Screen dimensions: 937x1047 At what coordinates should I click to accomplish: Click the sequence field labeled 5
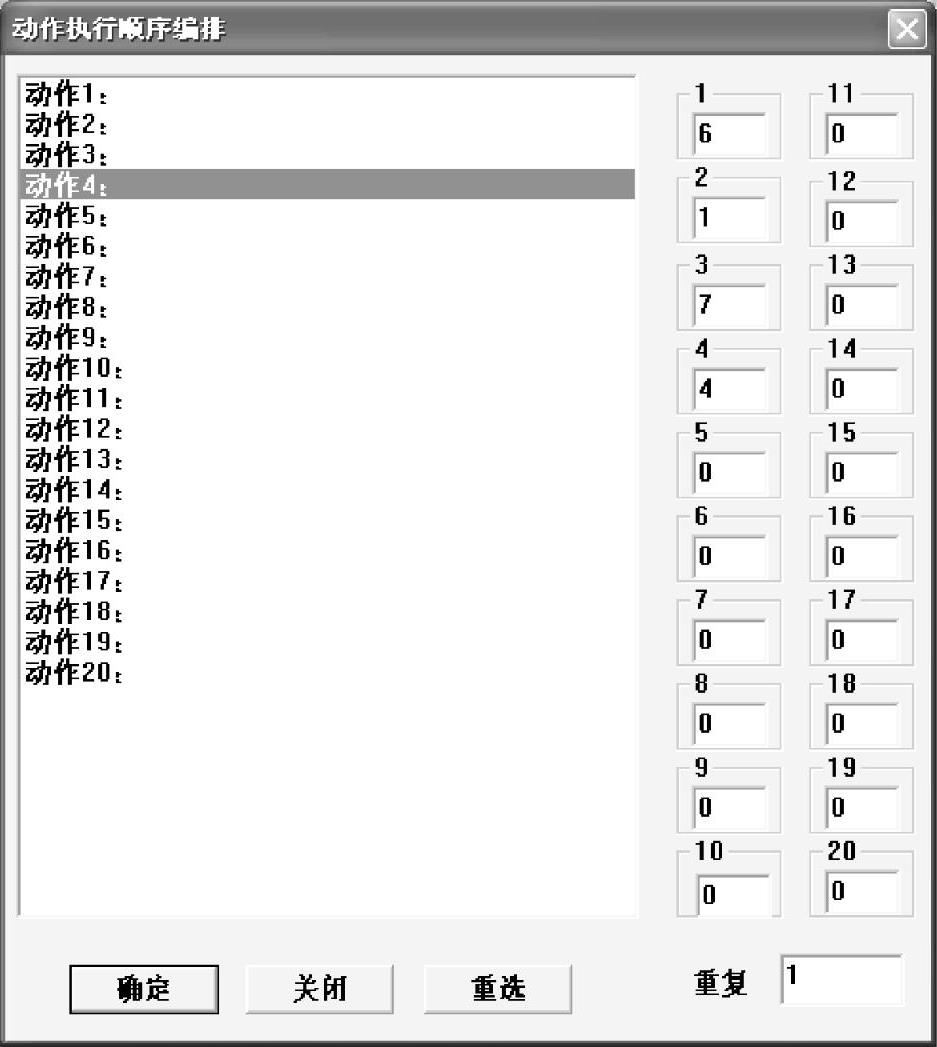pyautogui.click(x=729, y=473)
